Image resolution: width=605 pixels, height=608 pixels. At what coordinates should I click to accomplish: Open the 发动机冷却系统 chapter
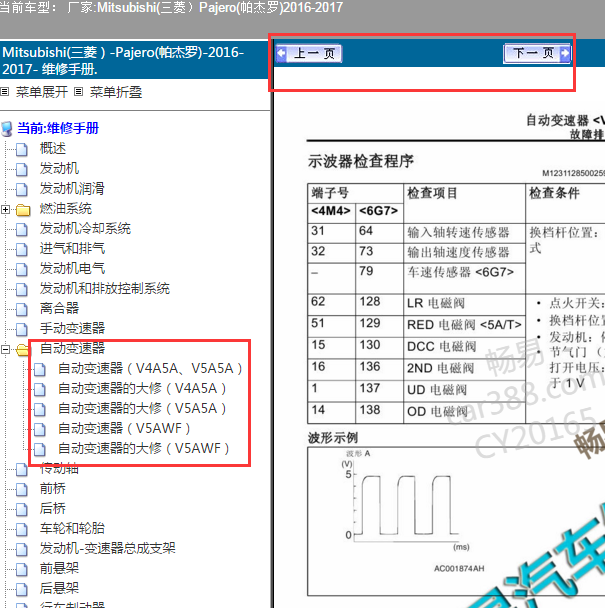coord(85,228)
